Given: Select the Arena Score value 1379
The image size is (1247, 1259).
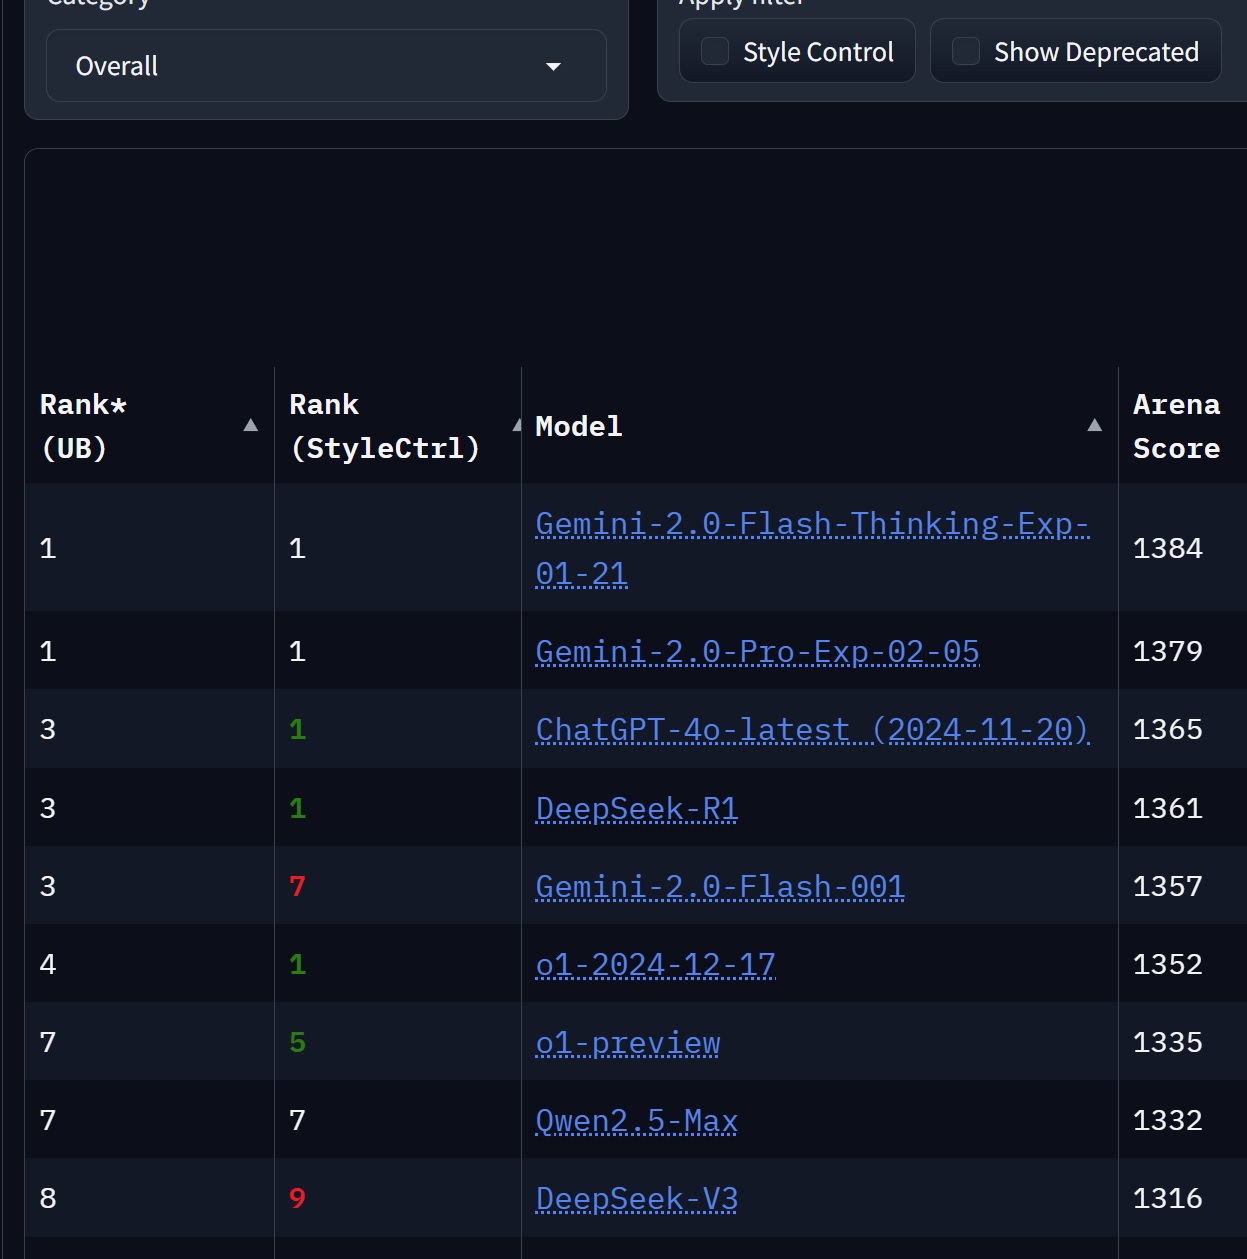Looking at the screenshot, I should pos(1167,651).
